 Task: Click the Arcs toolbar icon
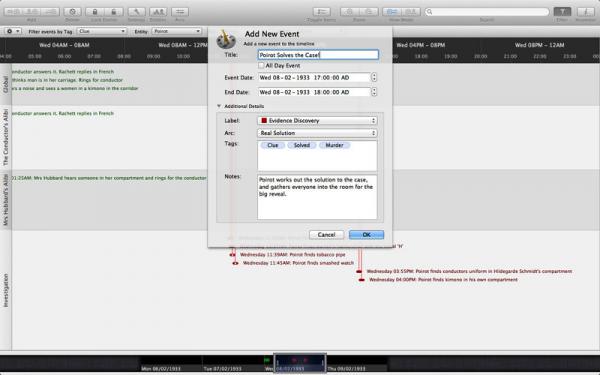pos(180,12)
